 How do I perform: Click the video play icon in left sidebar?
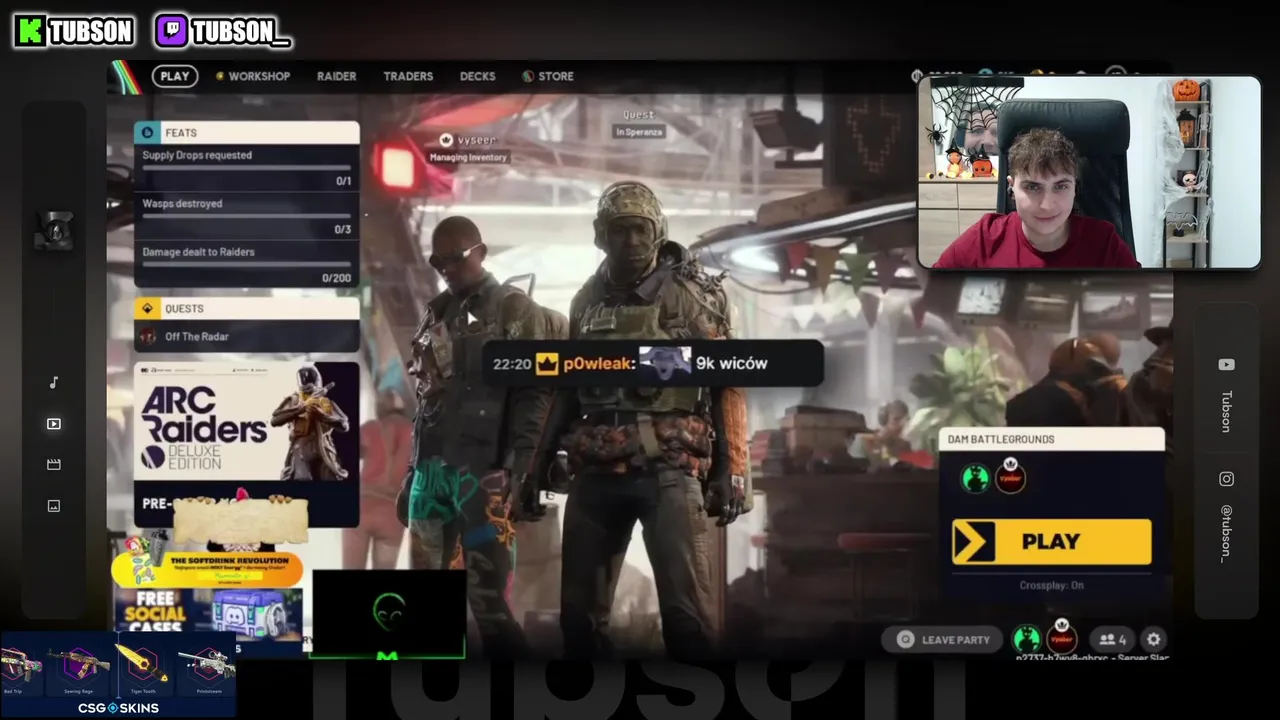click(54, 424)
